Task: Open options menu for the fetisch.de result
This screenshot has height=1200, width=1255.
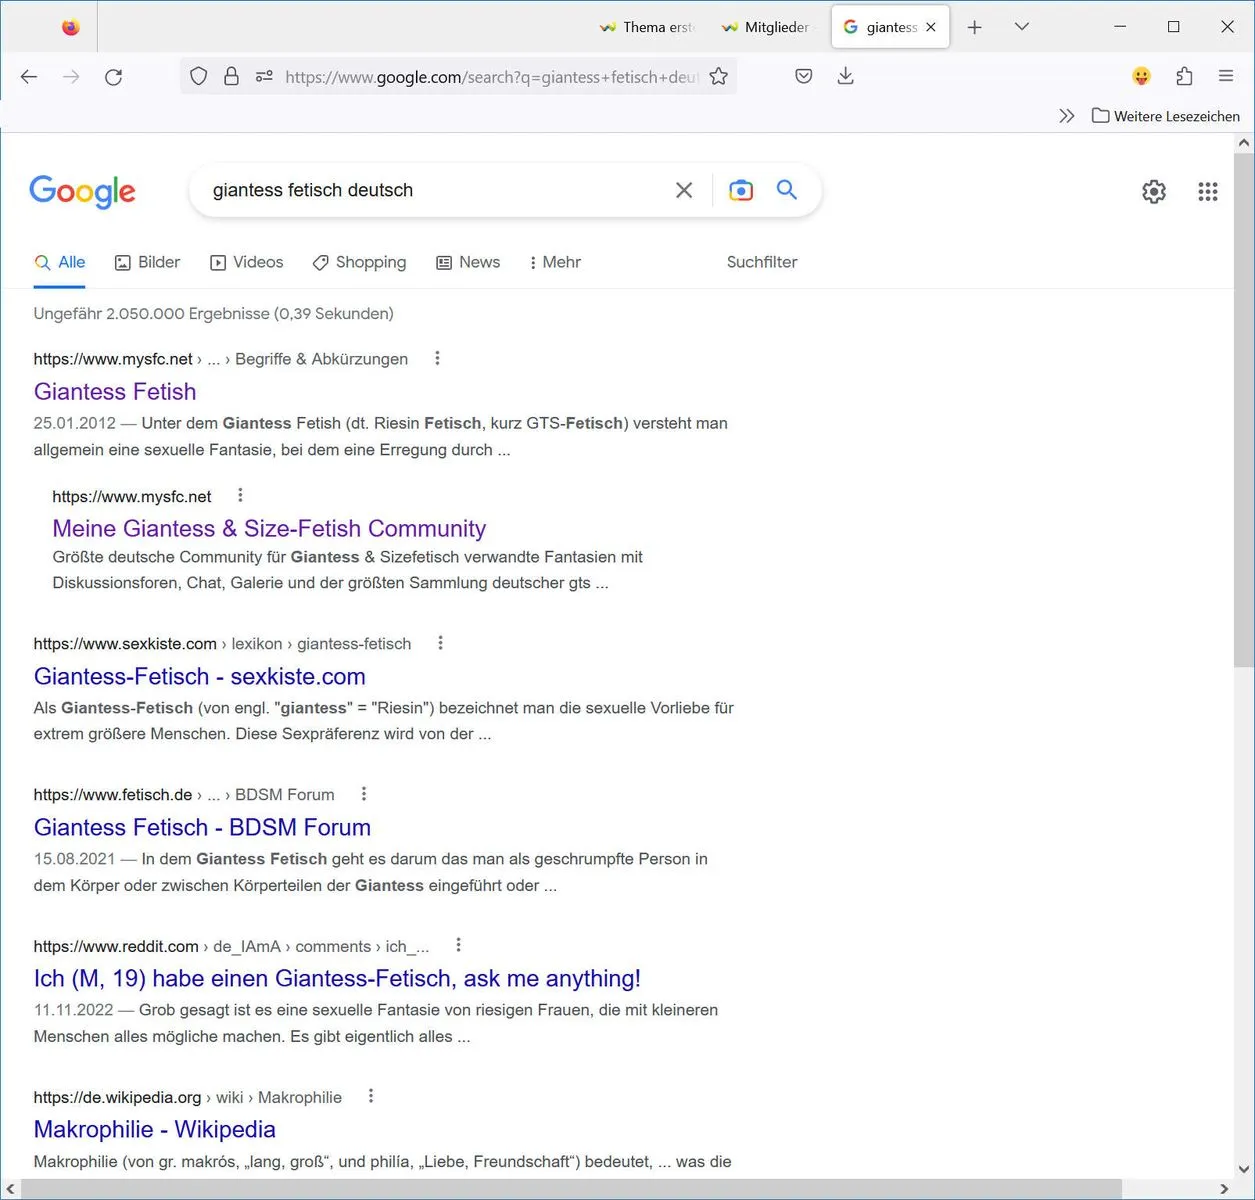Action: click(364, 794)
